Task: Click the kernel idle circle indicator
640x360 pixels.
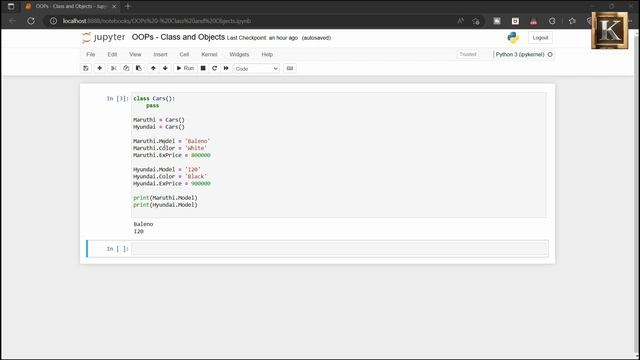Action: 550,54
